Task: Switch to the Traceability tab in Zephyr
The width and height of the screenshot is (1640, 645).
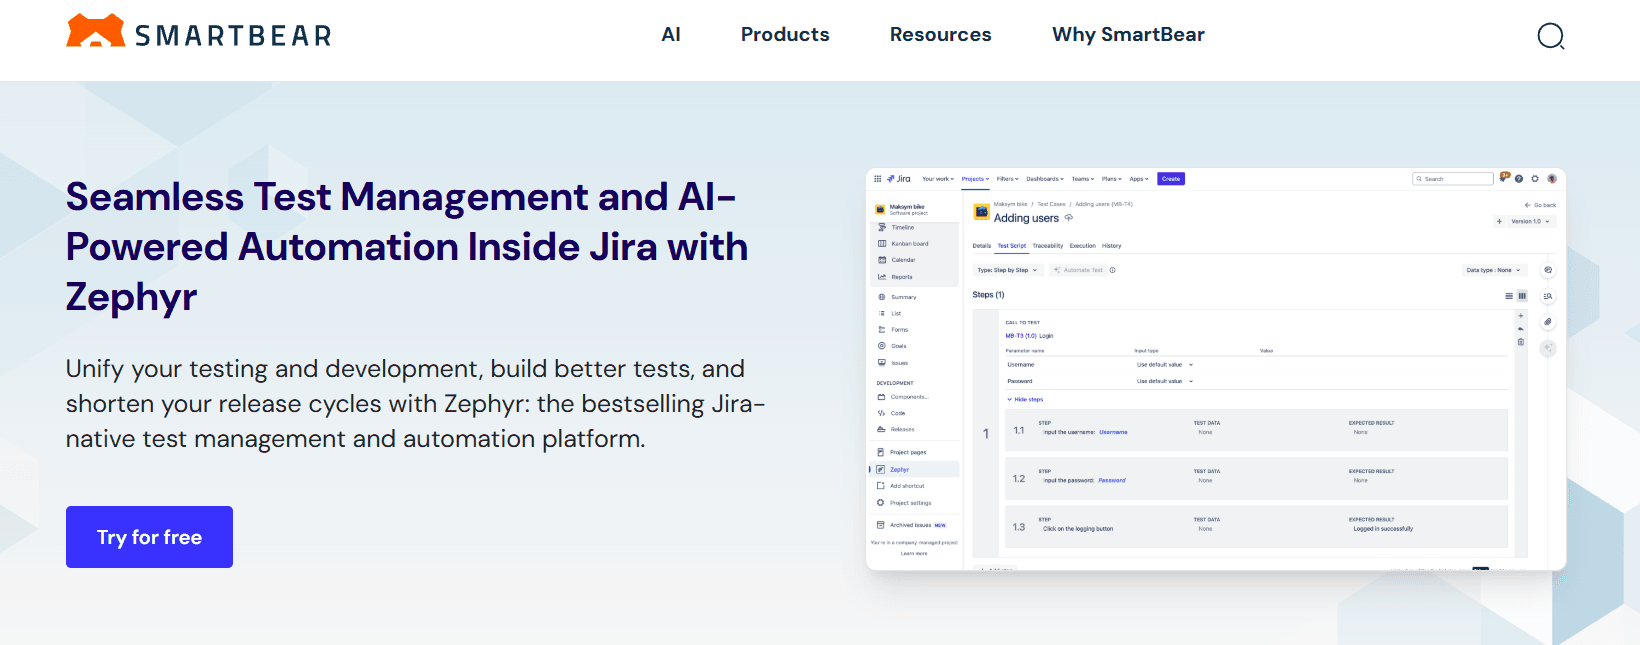Action: [1048, 246]
